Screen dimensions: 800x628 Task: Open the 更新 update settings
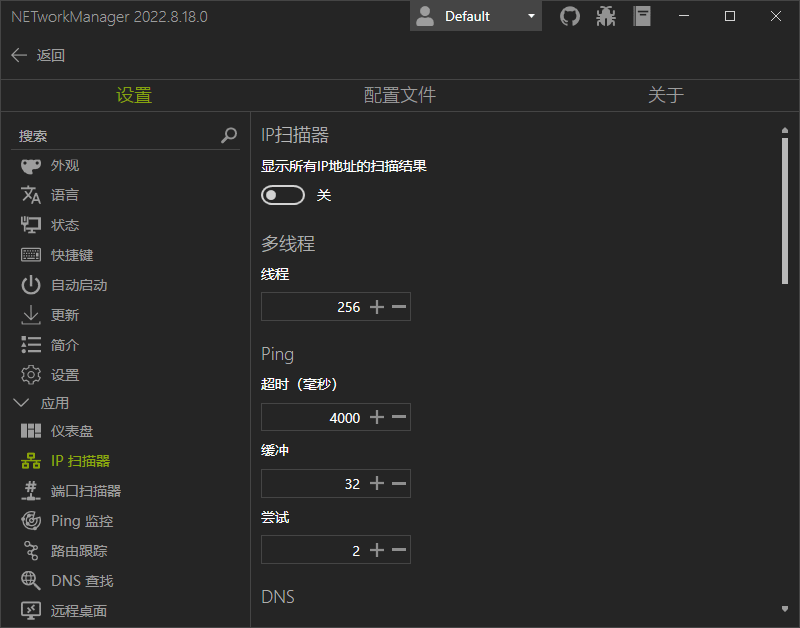pyautogui.click(x=50, y=315)
